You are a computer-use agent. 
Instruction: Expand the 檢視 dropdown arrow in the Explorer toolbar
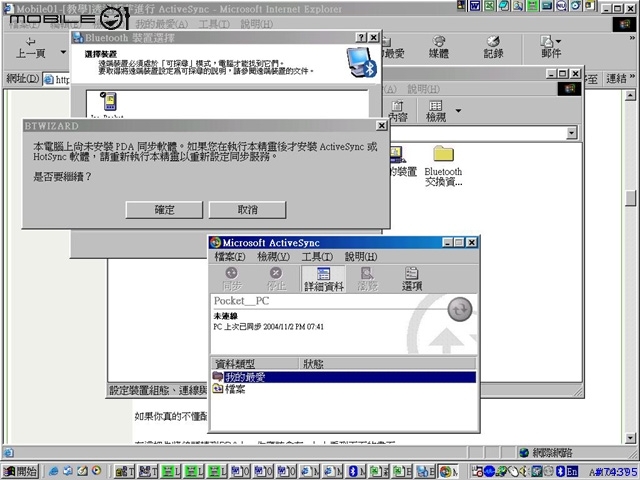click(458, 111)
